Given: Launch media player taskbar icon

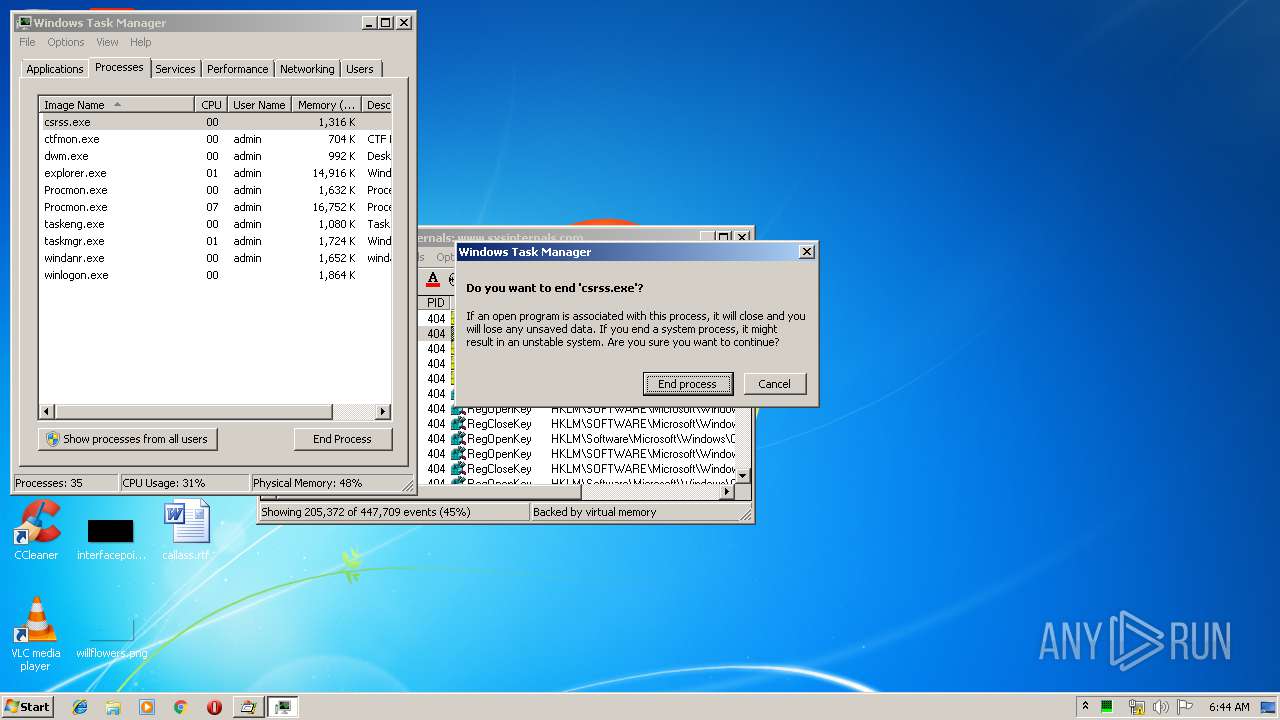Looking at the screenshot, I should pos(147,707).
